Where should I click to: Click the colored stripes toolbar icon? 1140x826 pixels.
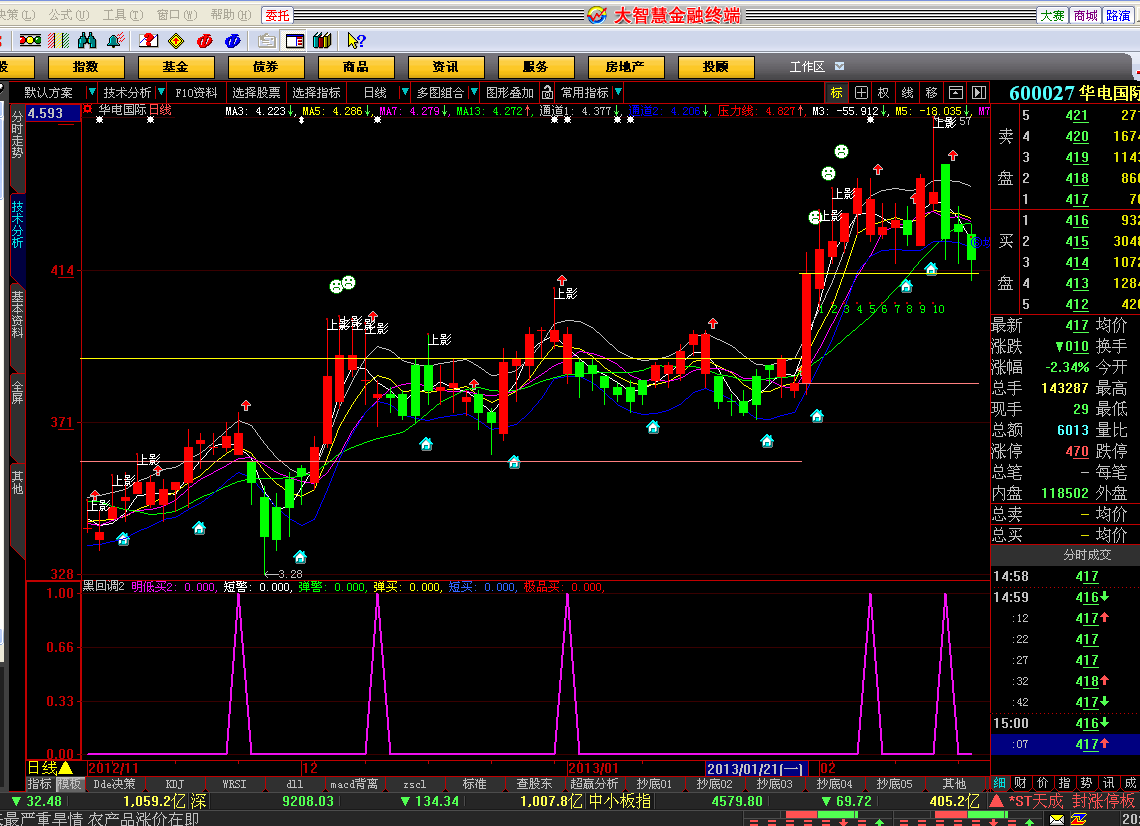(59, 41)
